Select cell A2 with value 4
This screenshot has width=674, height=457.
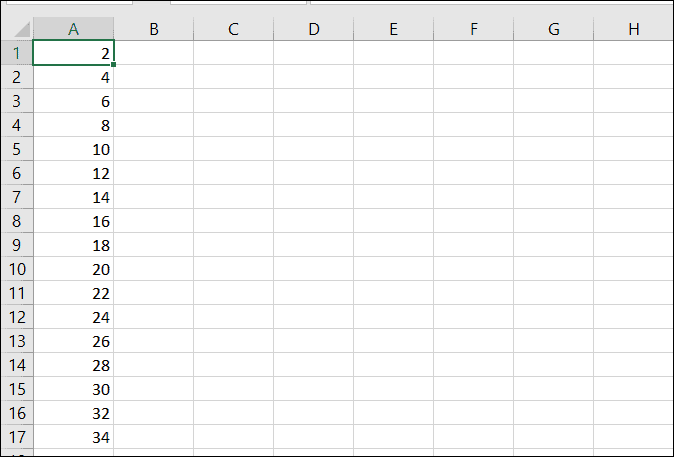point(74,77)
